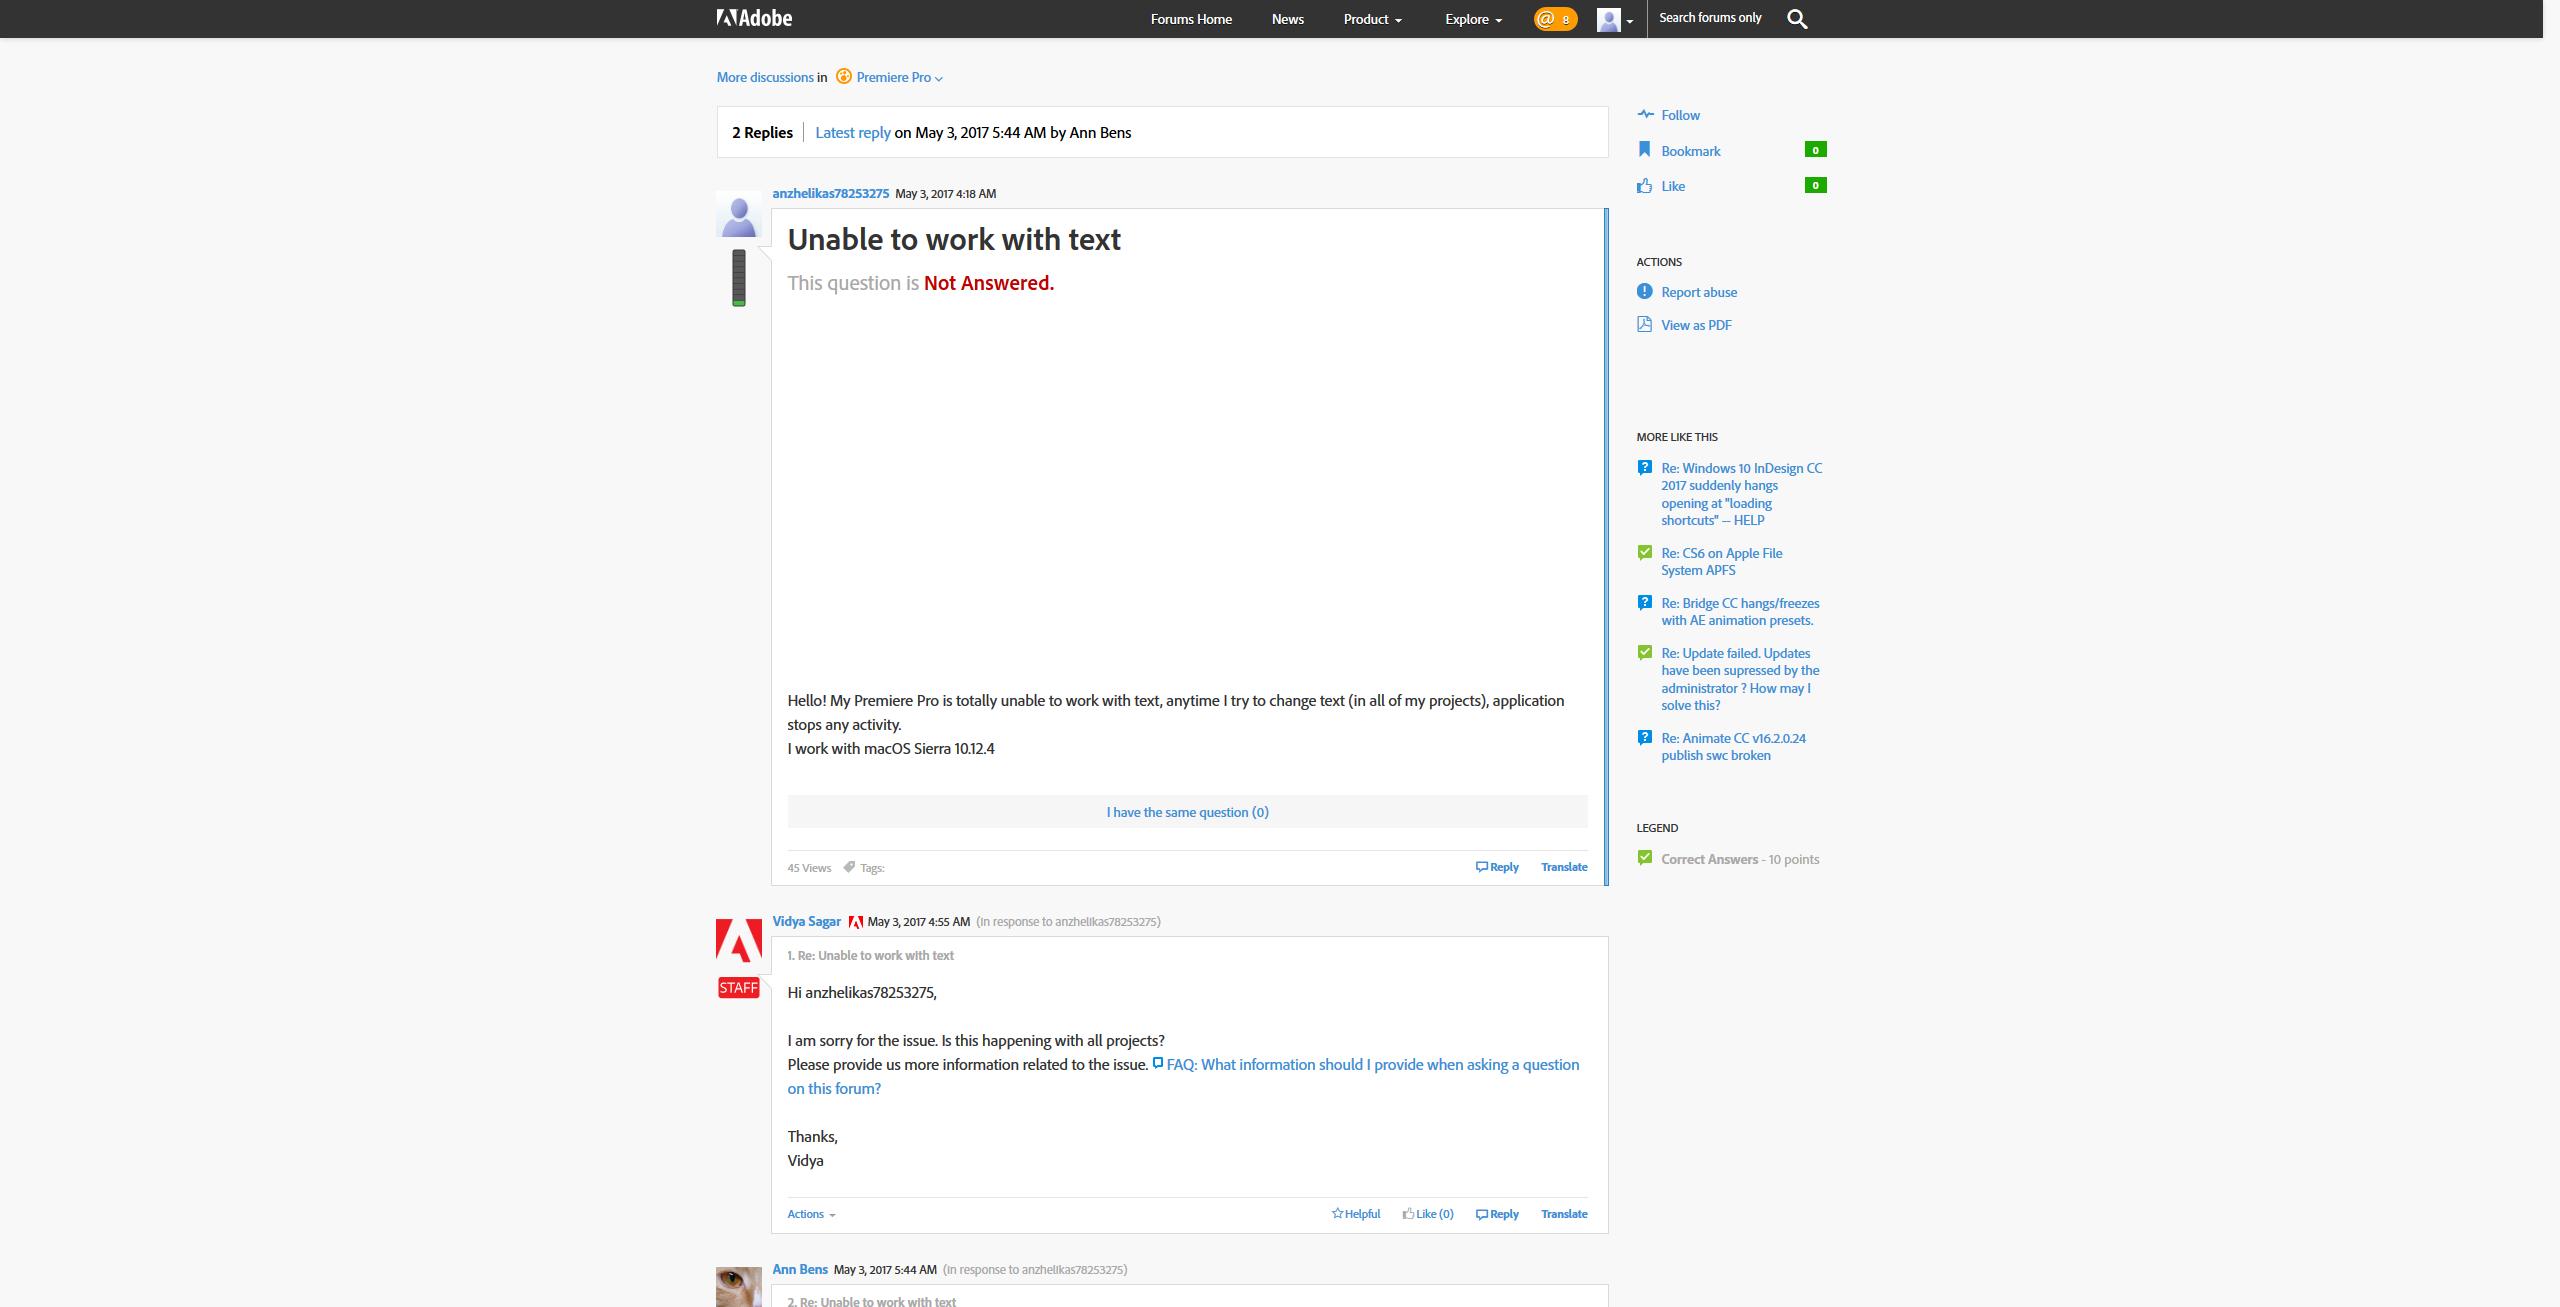Like Vidya Sagar's reply
Screen dimensions: 2560x1307
[x=1428, y=1214]
